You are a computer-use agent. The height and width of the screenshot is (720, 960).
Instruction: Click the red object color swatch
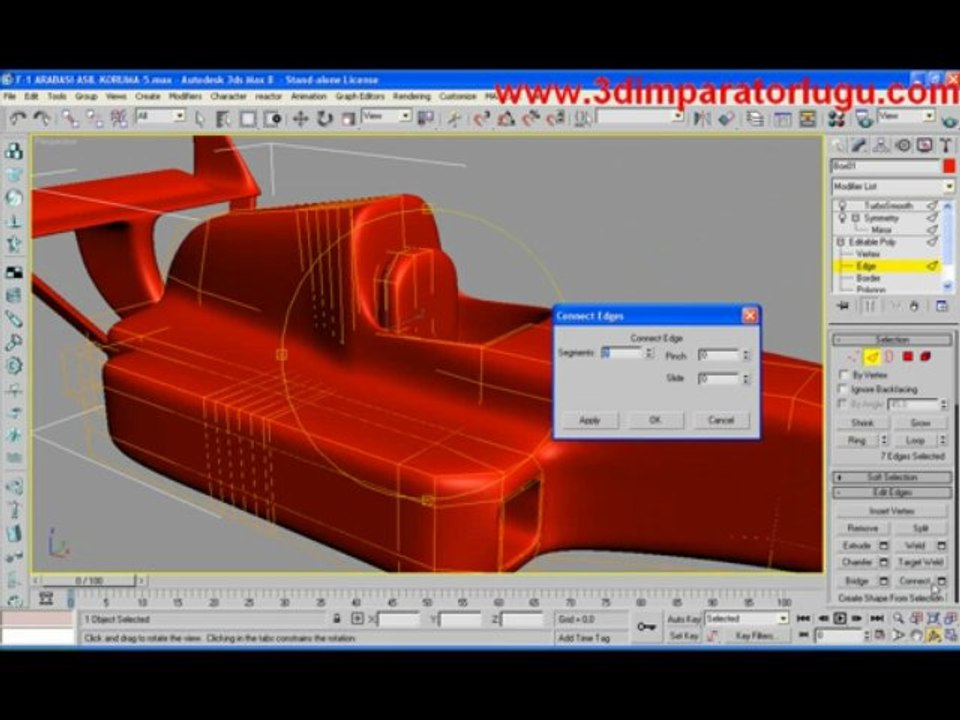[x=948, y=166]
